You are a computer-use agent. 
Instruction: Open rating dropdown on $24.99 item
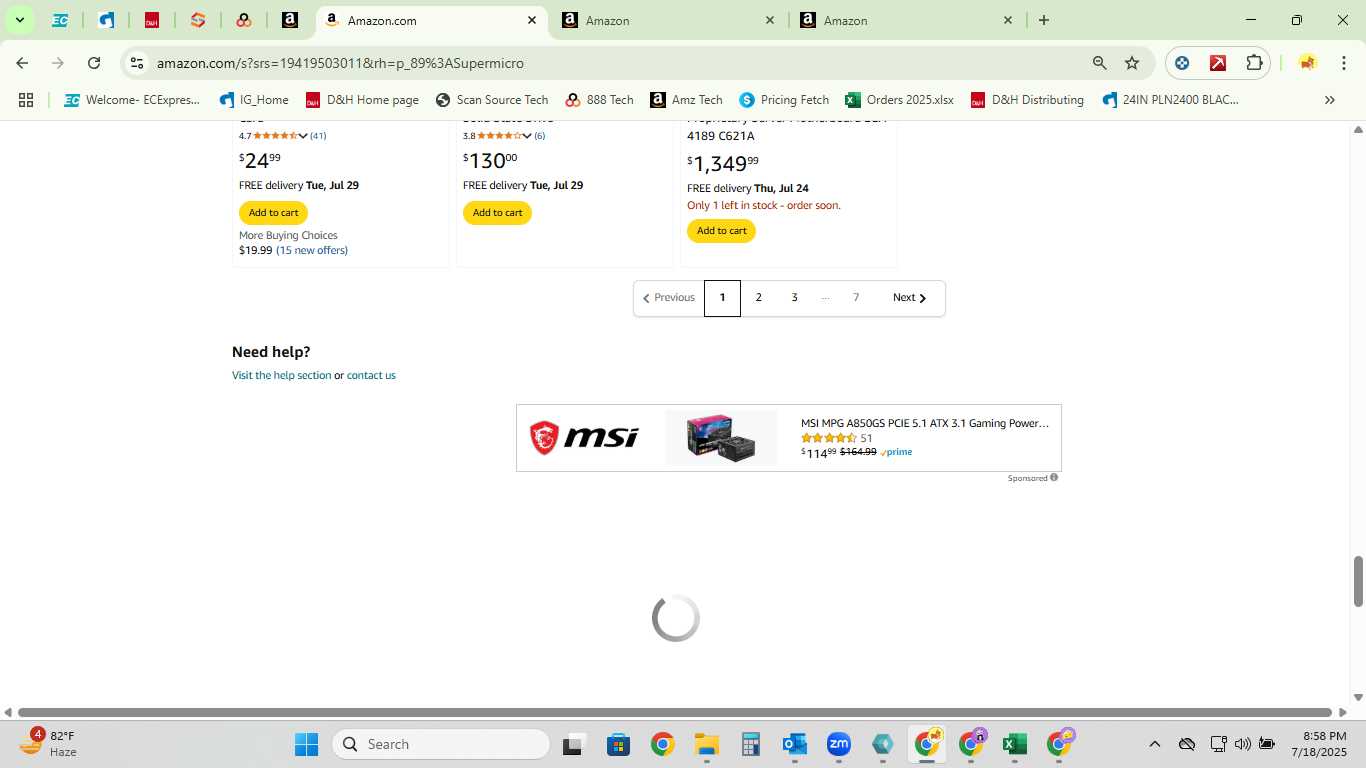click(303, 136)
